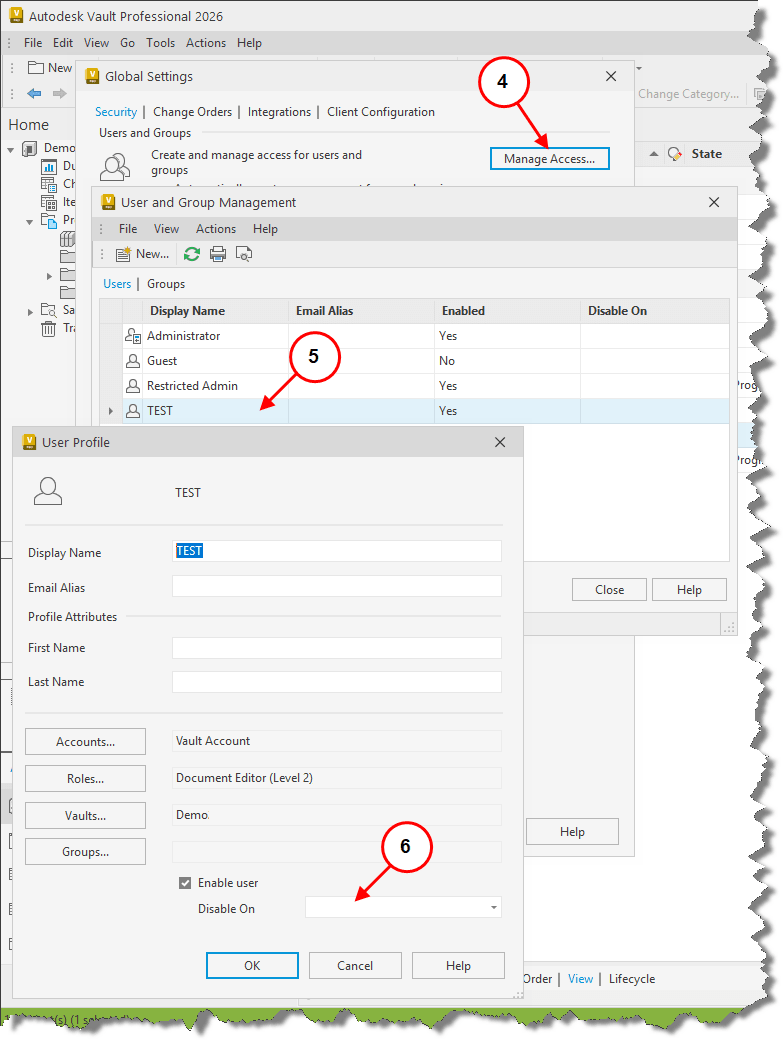Click the Users and Groups icon in Global Settings

point(115,166)
